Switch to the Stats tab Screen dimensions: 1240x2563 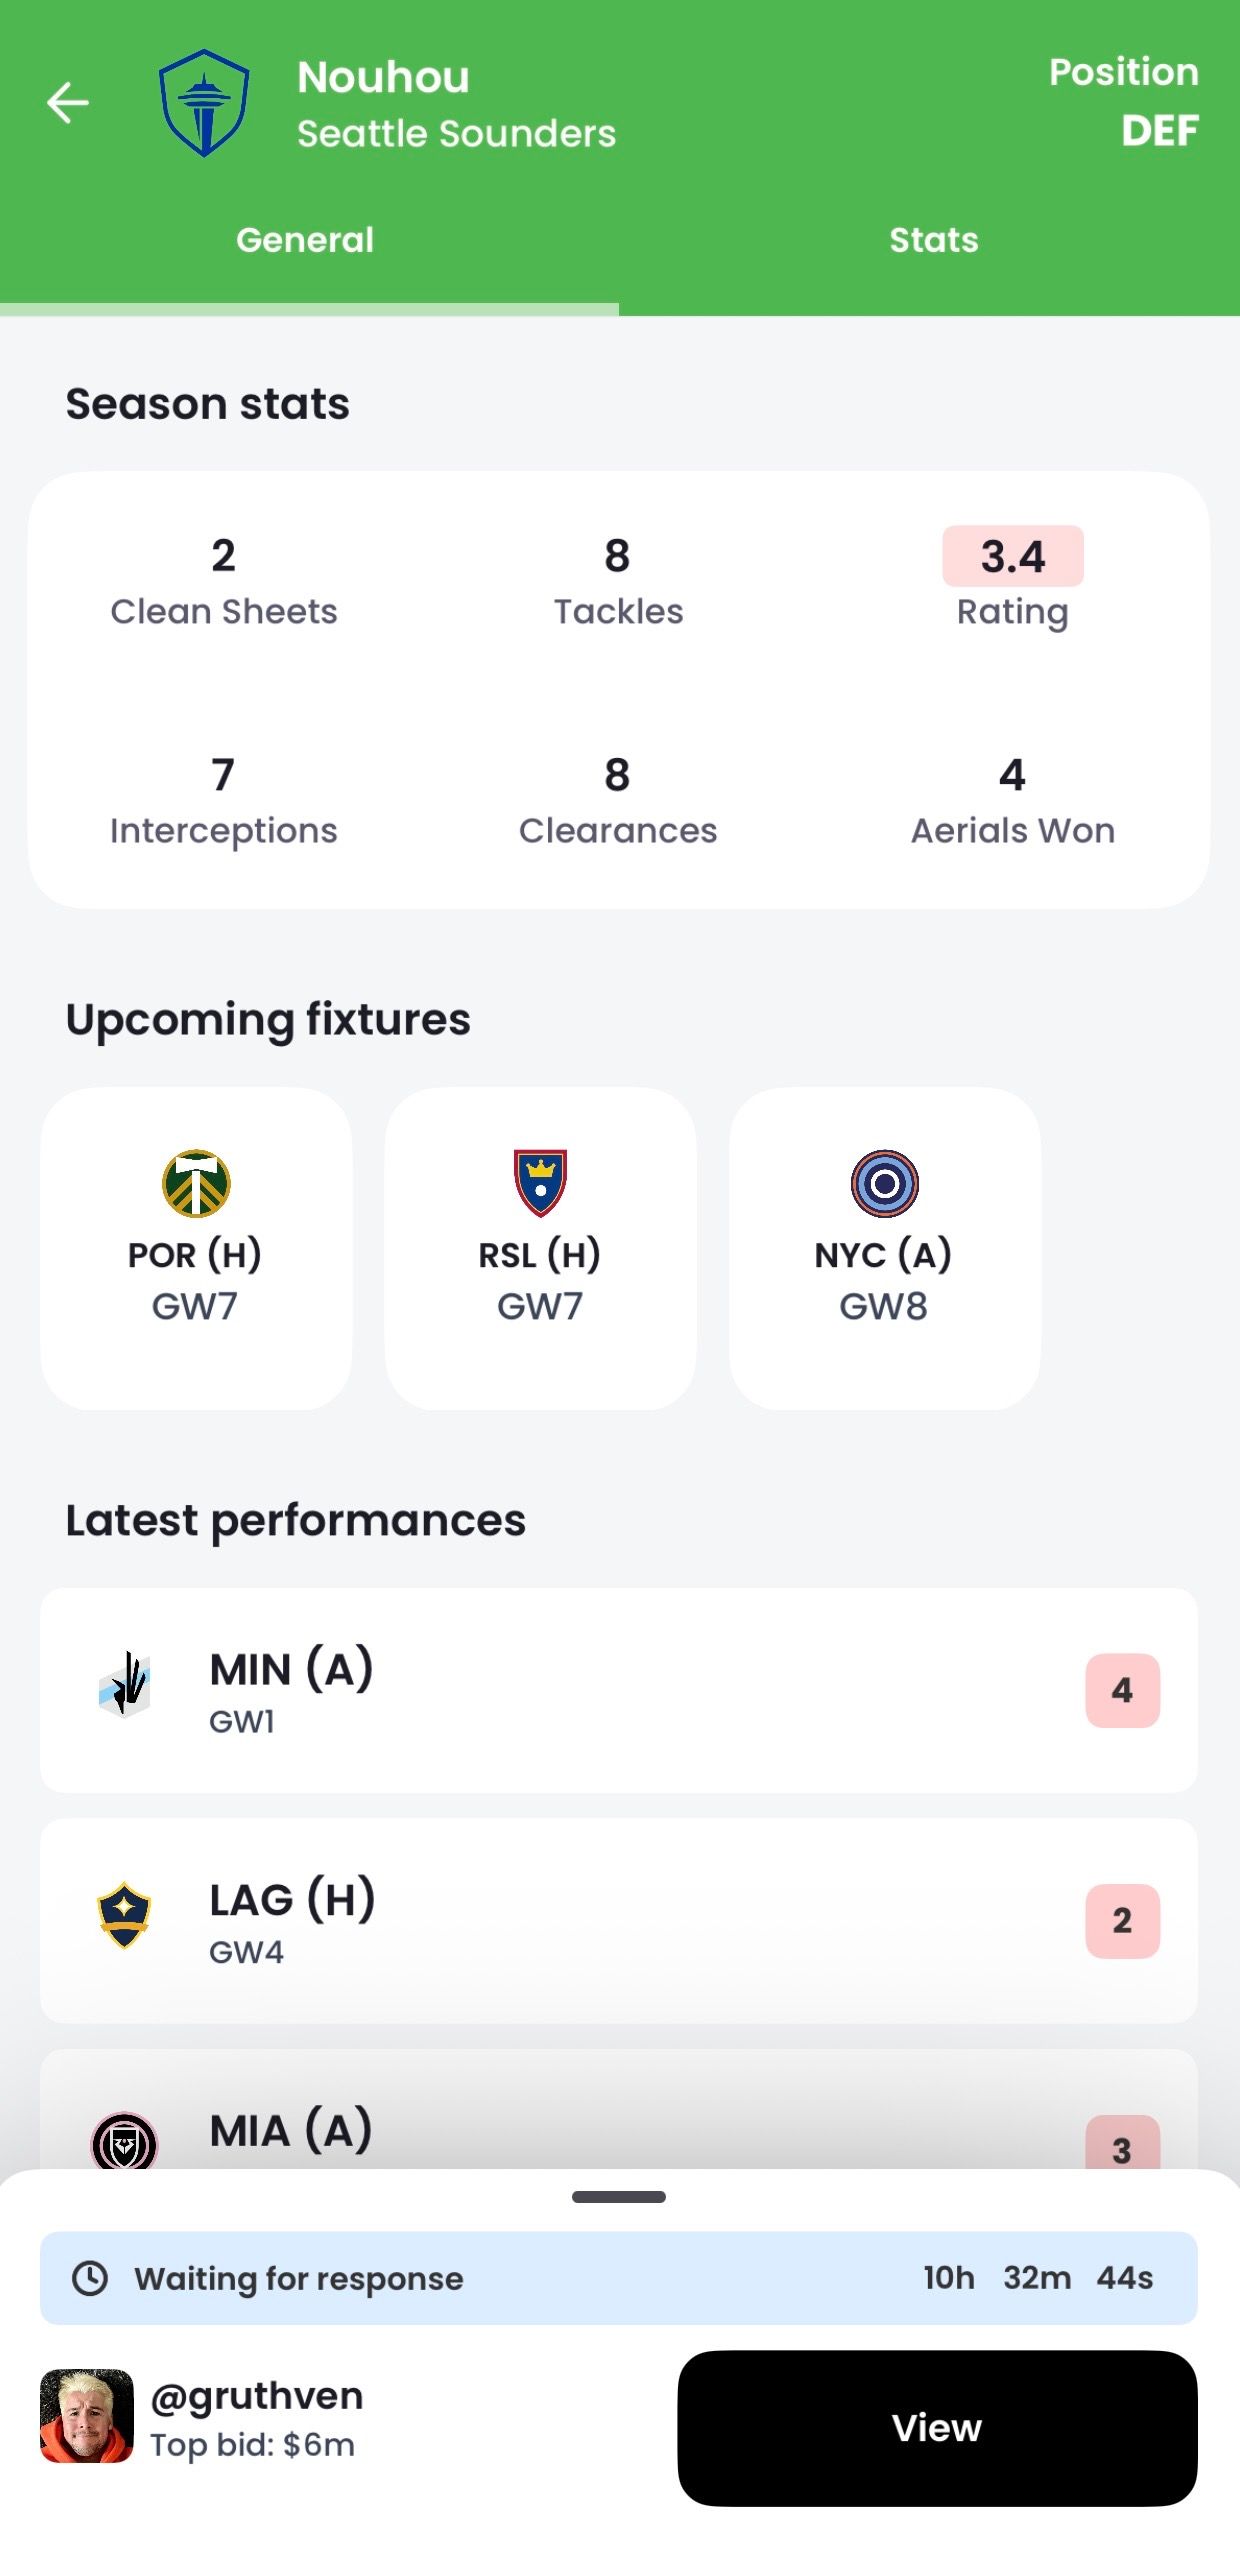pyautogui.click(x=933, y=240)
